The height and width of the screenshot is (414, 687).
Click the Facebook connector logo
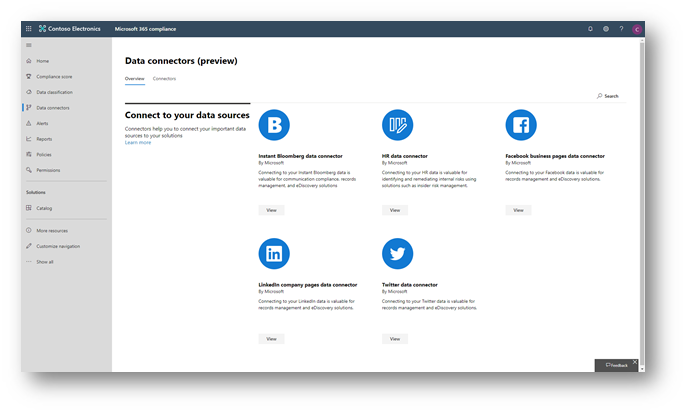521,125
